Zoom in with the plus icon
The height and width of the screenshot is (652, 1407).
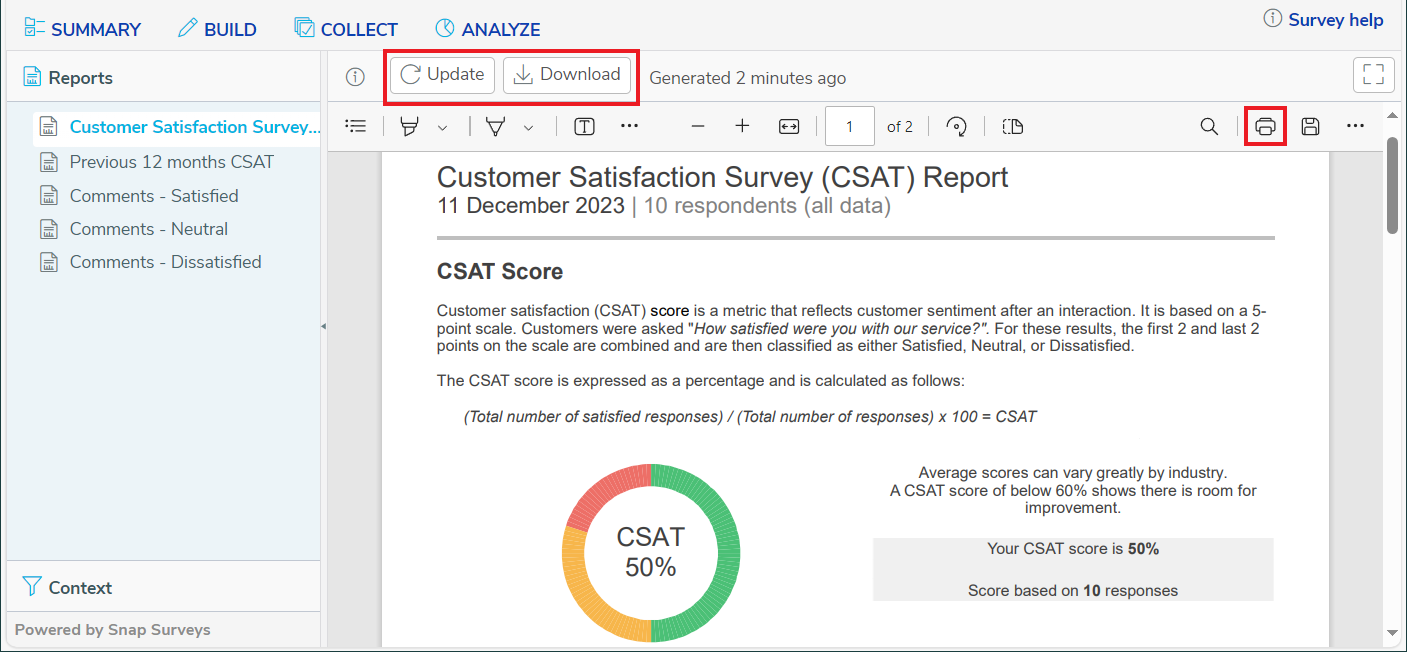point(742,126)
